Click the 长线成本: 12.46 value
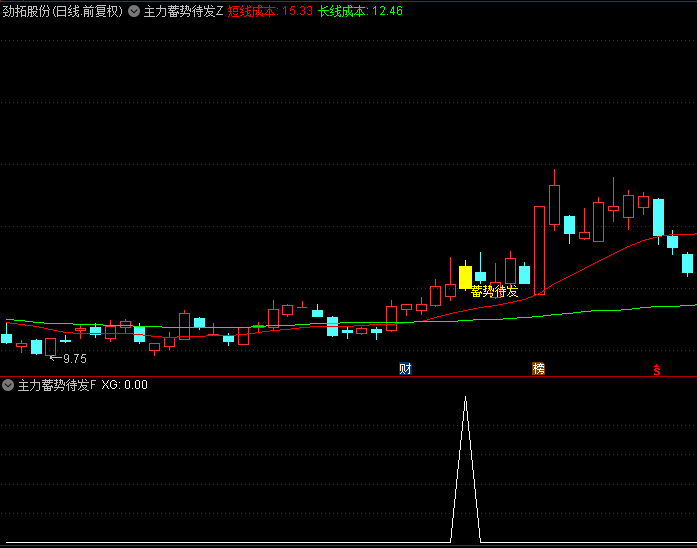This screenshot has height=548, width=697. click(x=361, y=11)
